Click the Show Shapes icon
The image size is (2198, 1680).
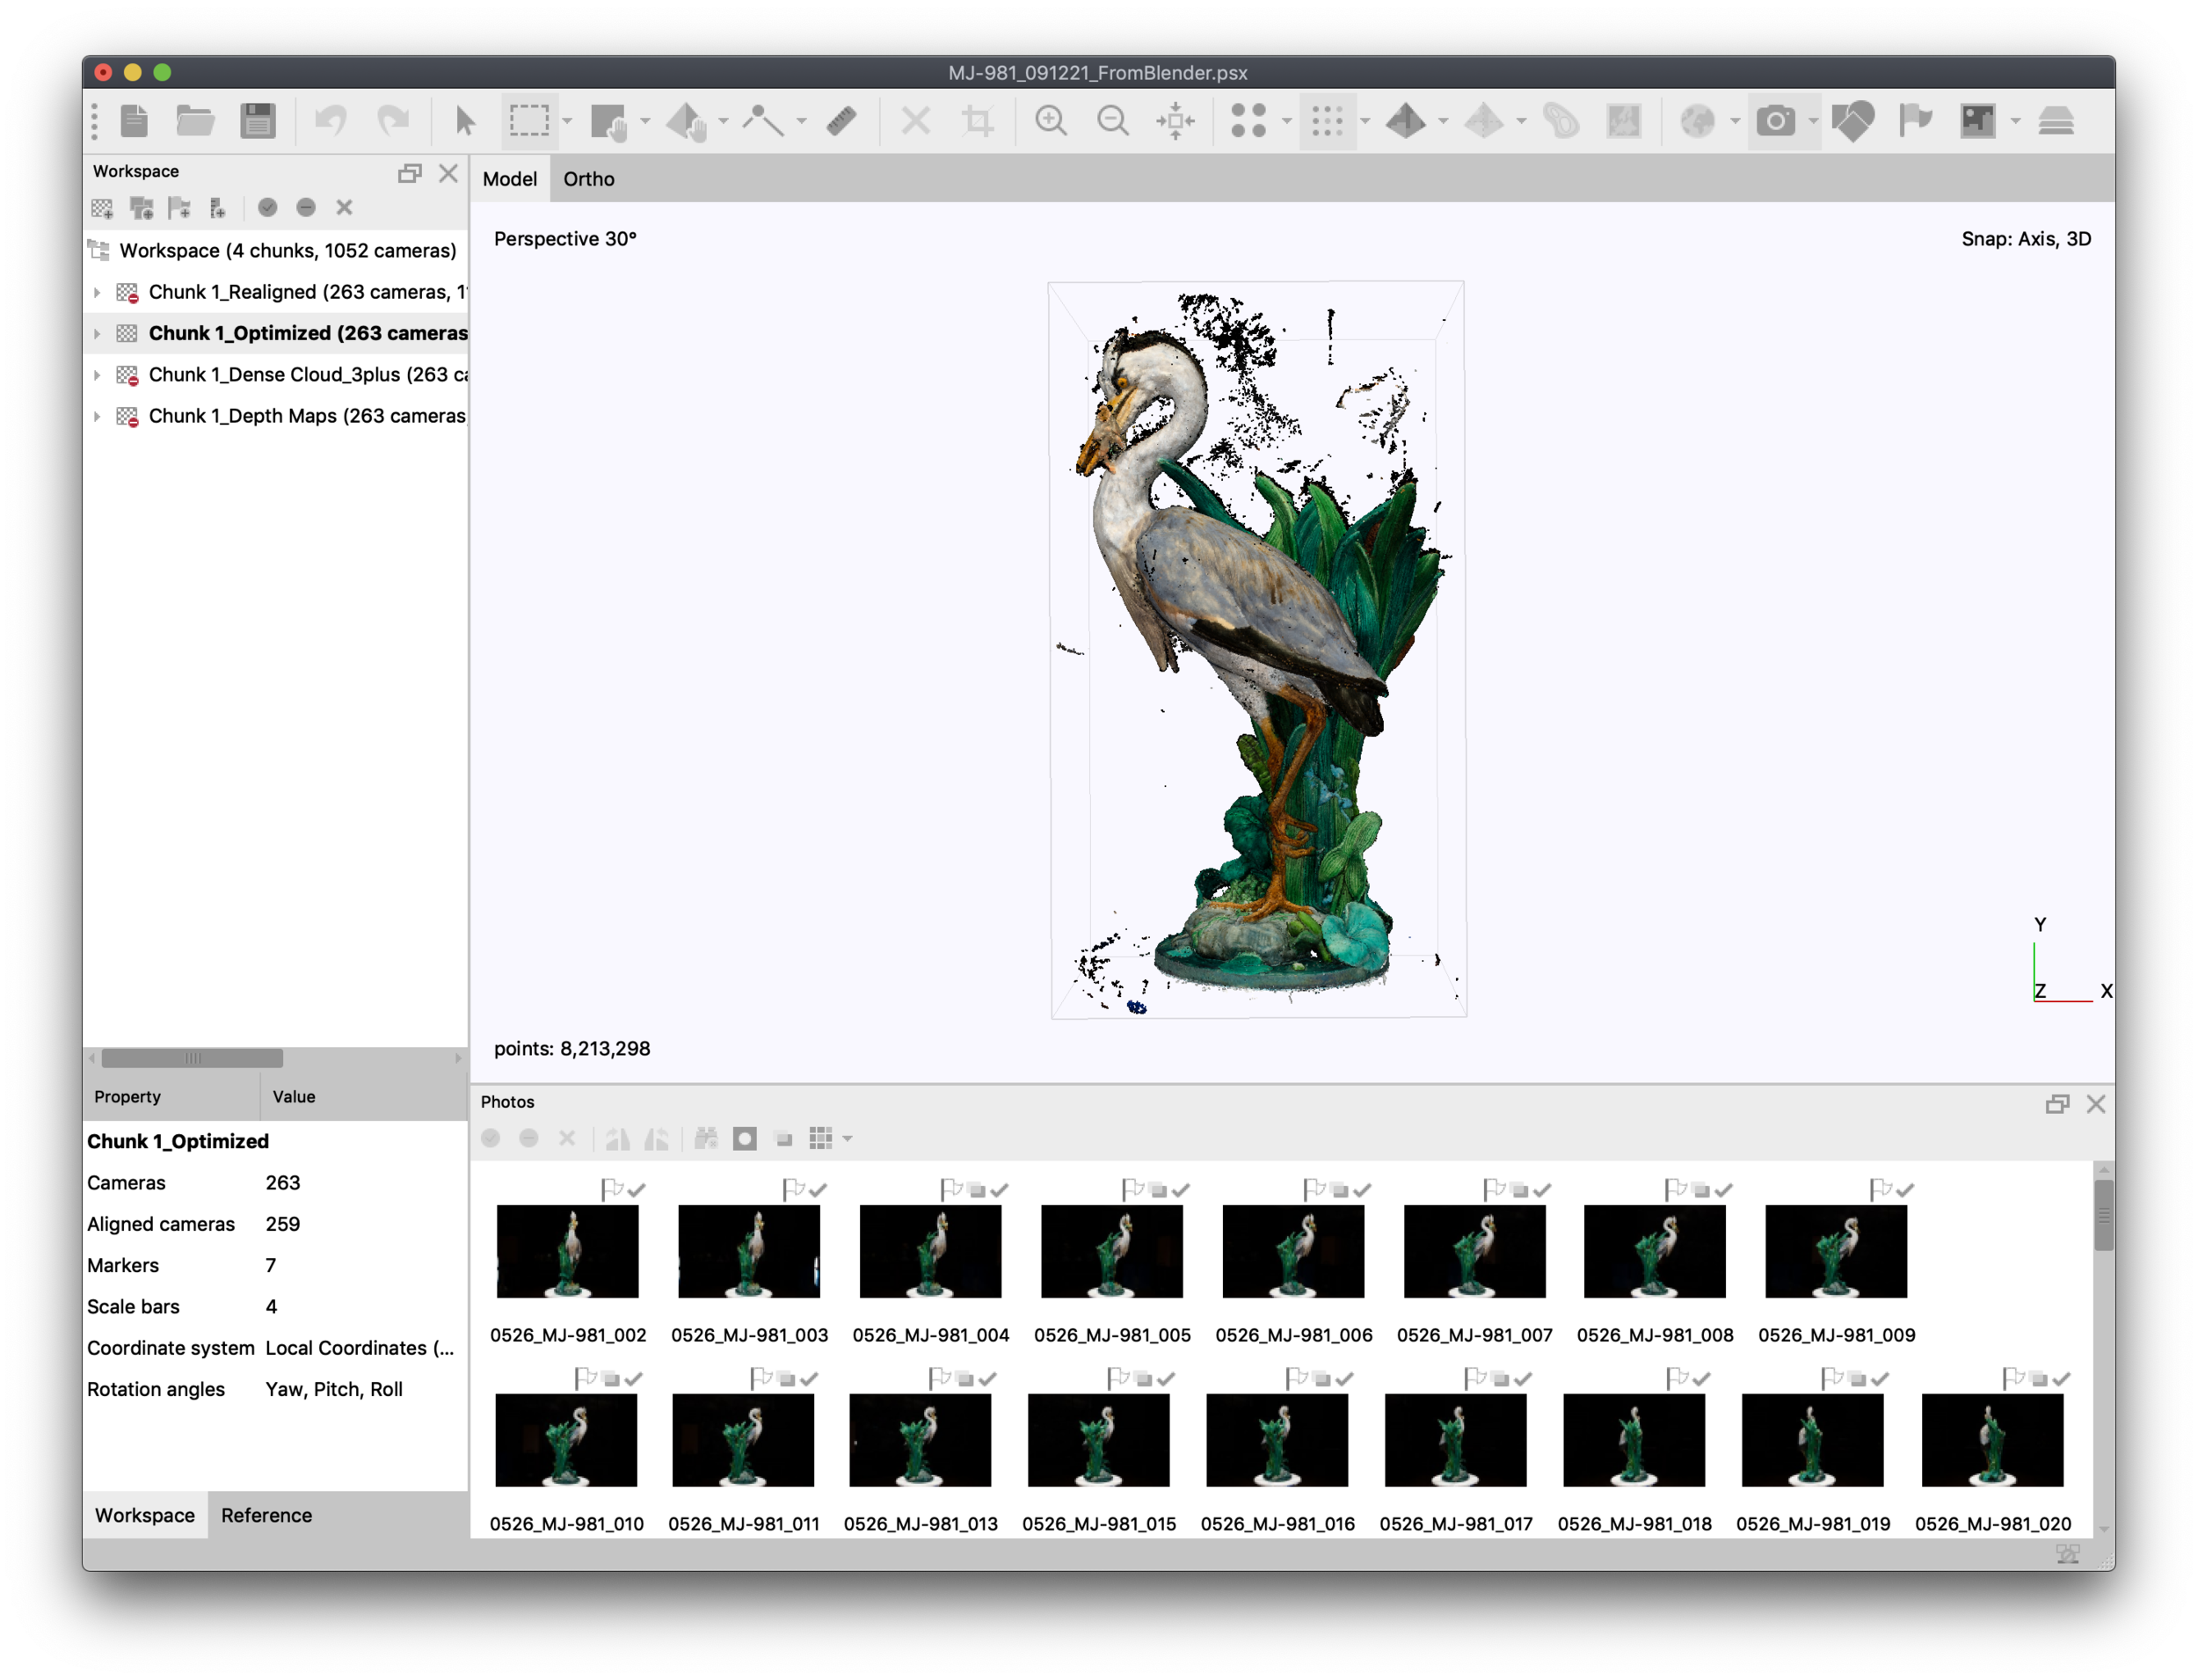pos(1852,121)
